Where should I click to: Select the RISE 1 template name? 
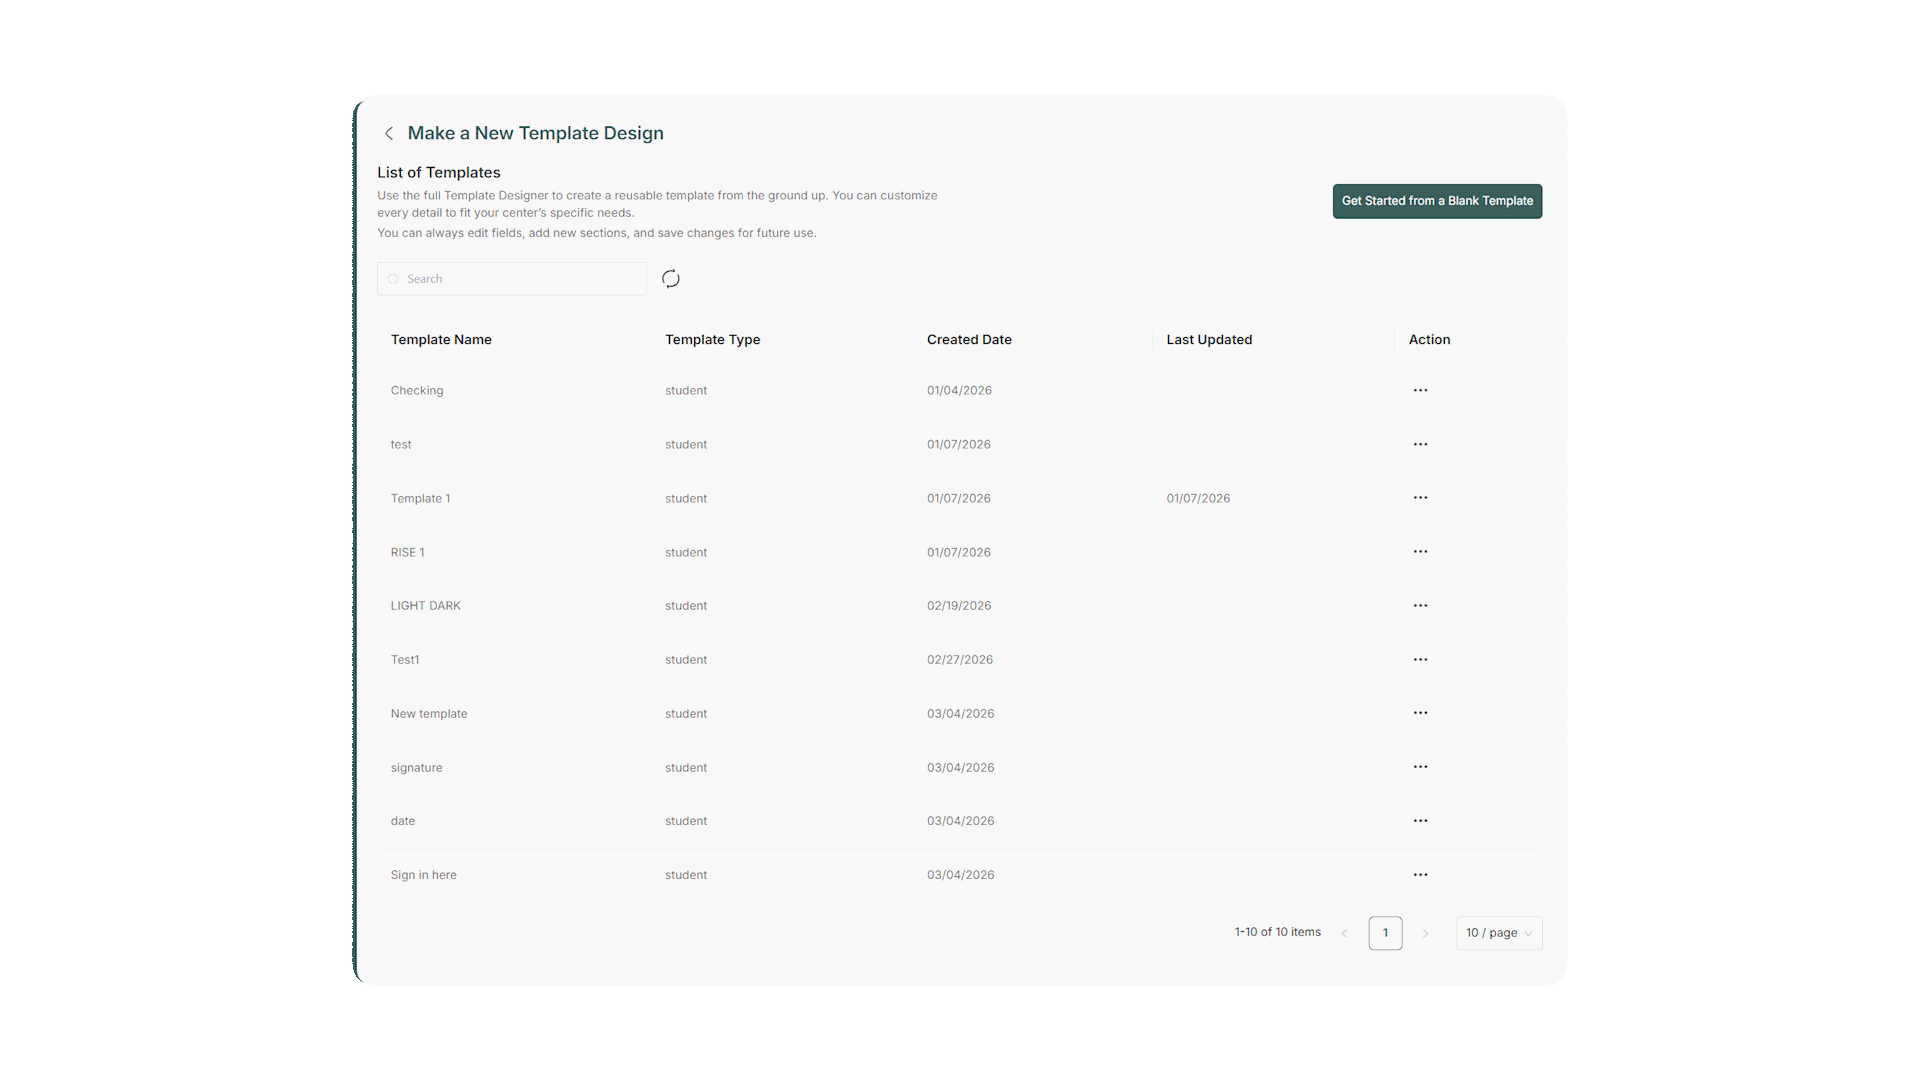click(x=407, y=553)
